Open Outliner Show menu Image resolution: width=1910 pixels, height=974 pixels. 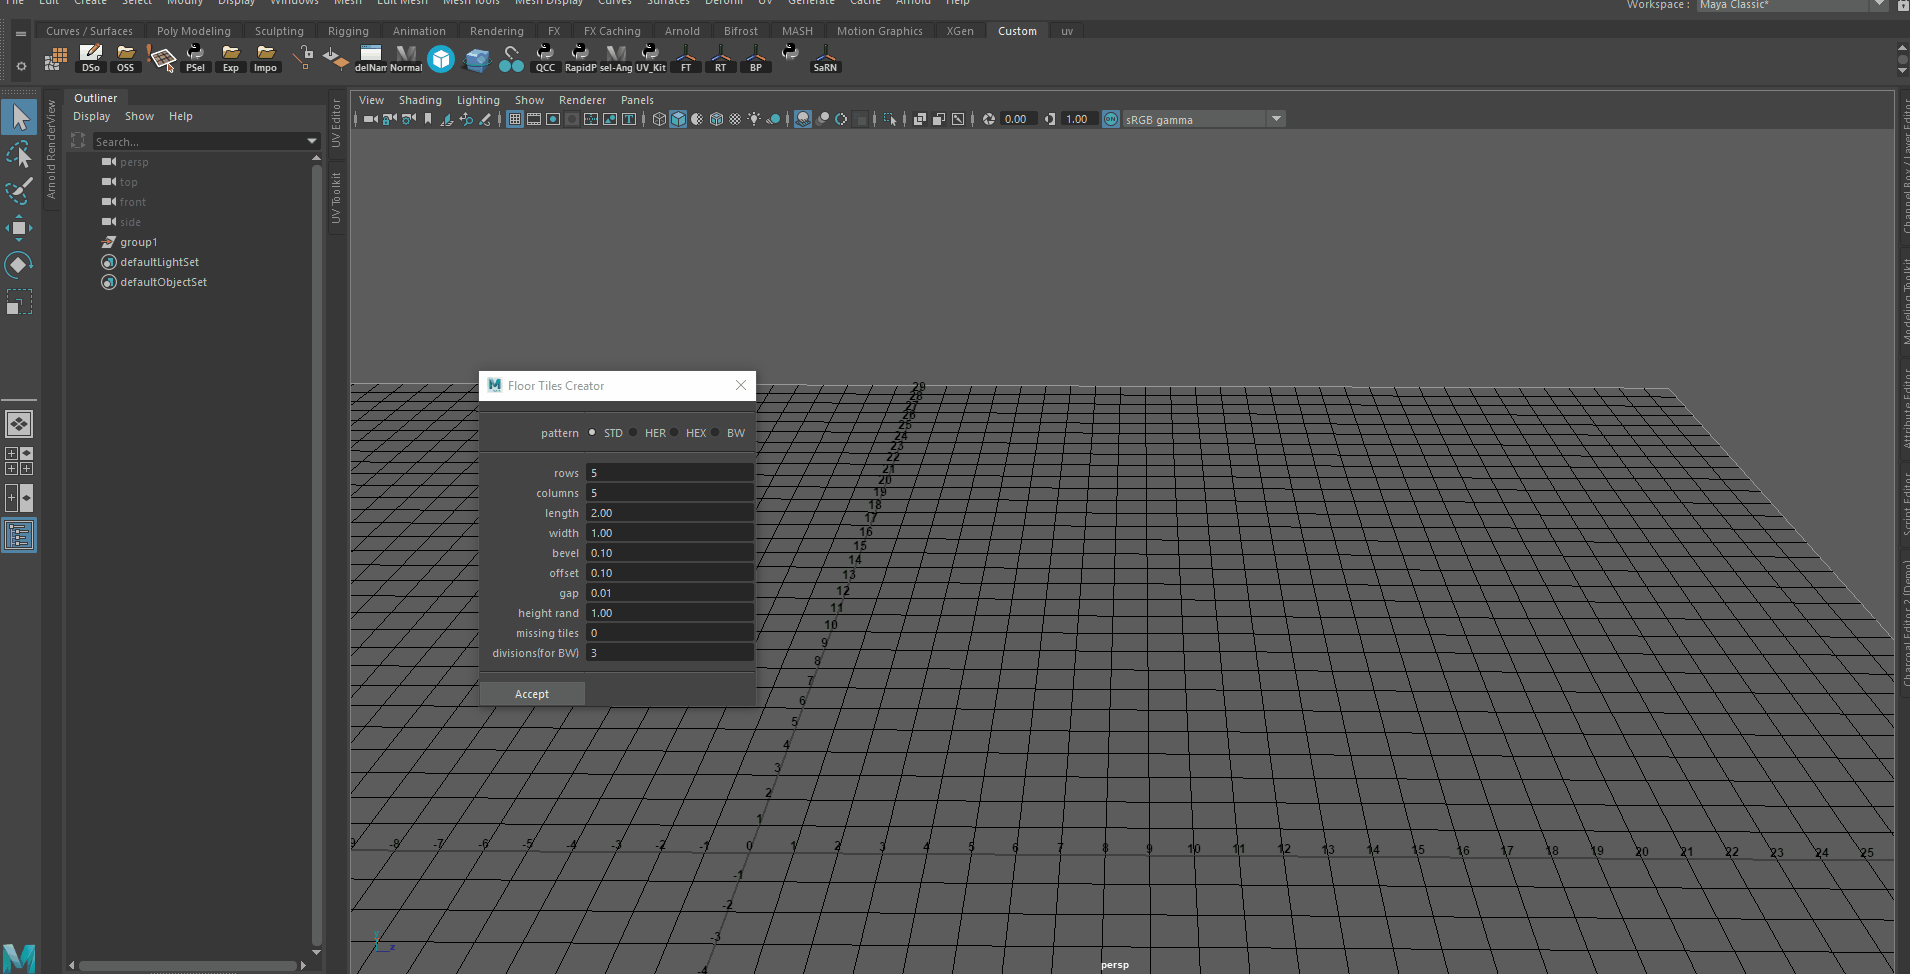pyautogui.click(x=139, y=116)
